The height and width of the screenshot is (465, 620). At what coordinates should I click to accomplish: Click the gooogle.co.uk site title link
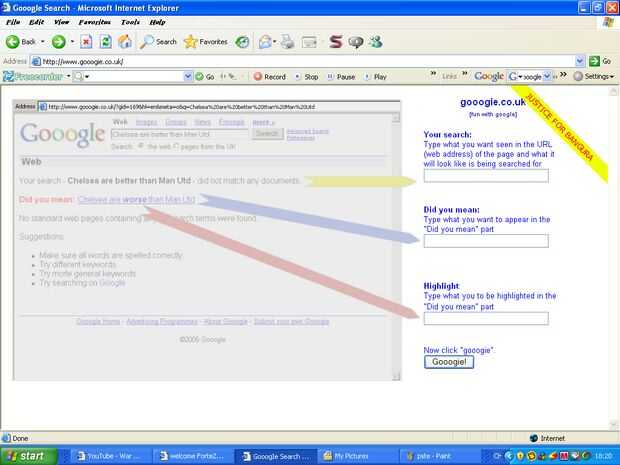[493, 102]
